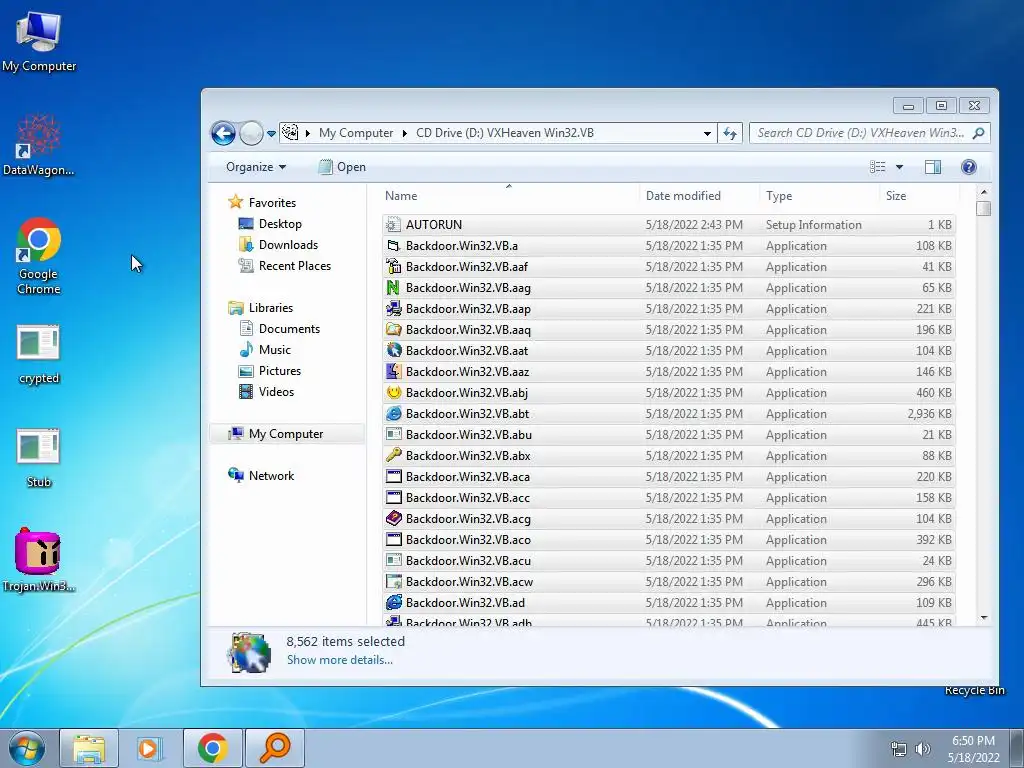Click the Forward navigation arrow
The image size is (1024, 768).
[251, 133]
